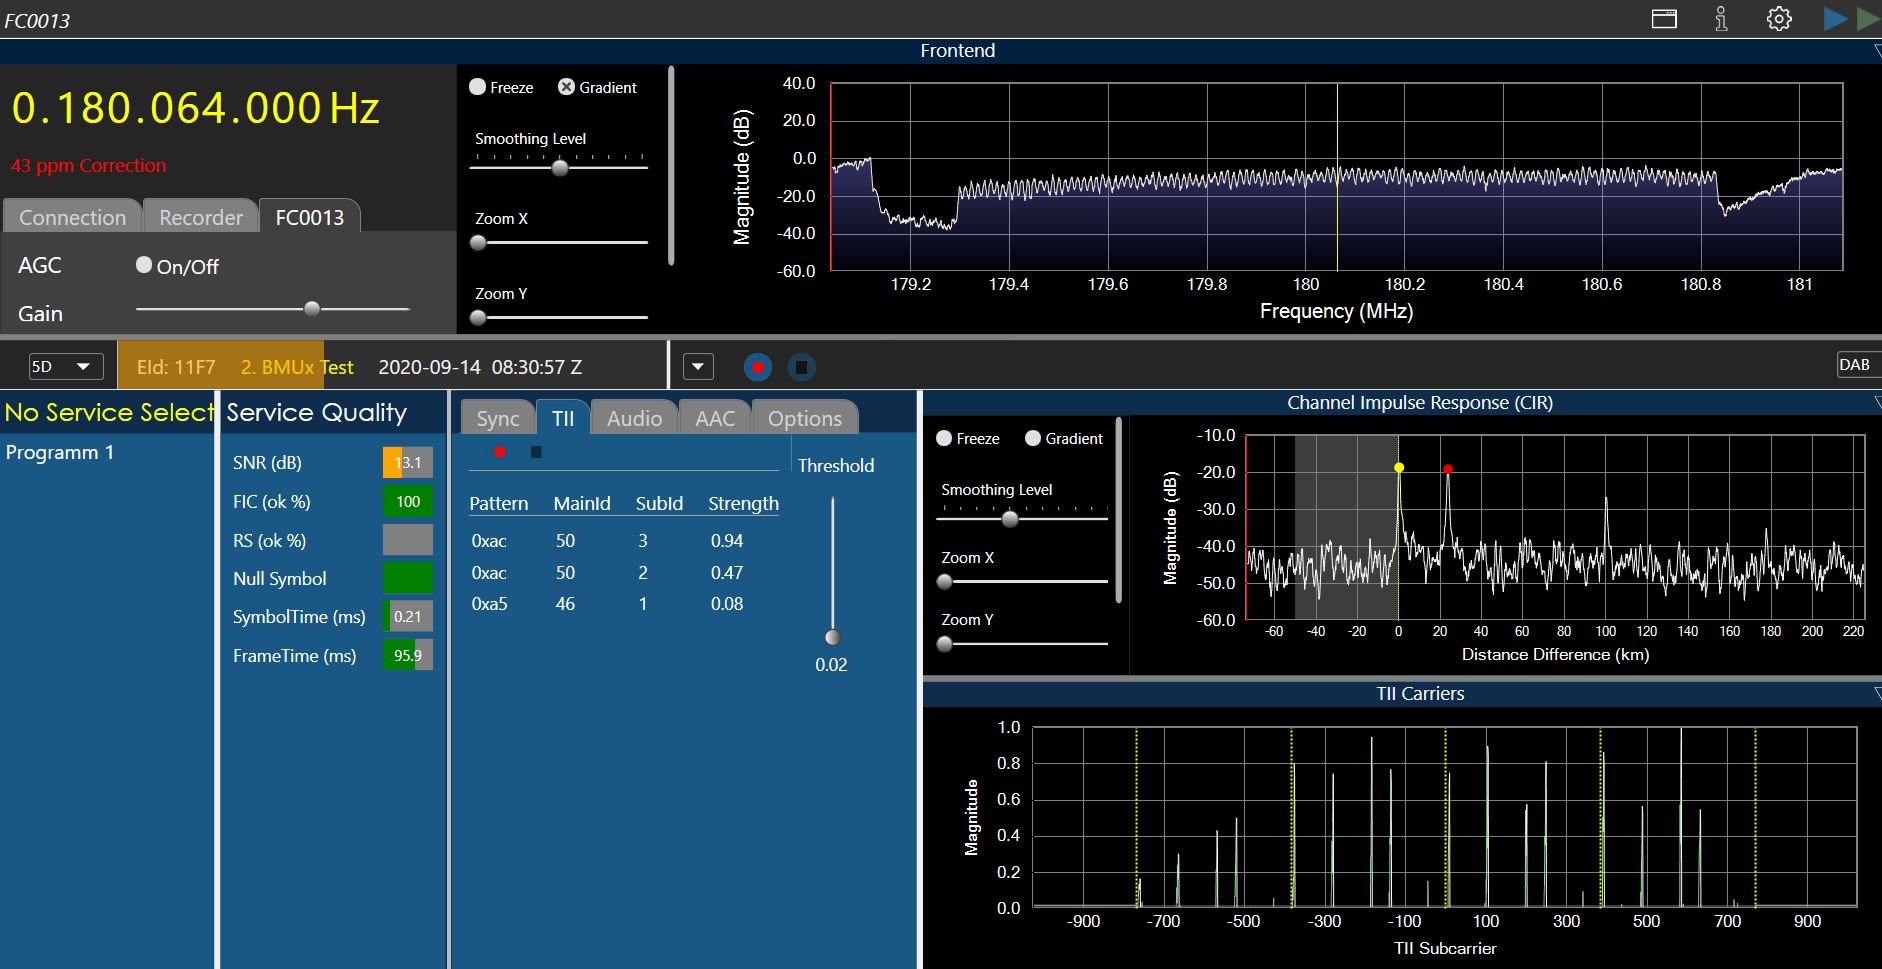Click small red record dot in TII tab
1882x969 pixels.
click(500, 452)
